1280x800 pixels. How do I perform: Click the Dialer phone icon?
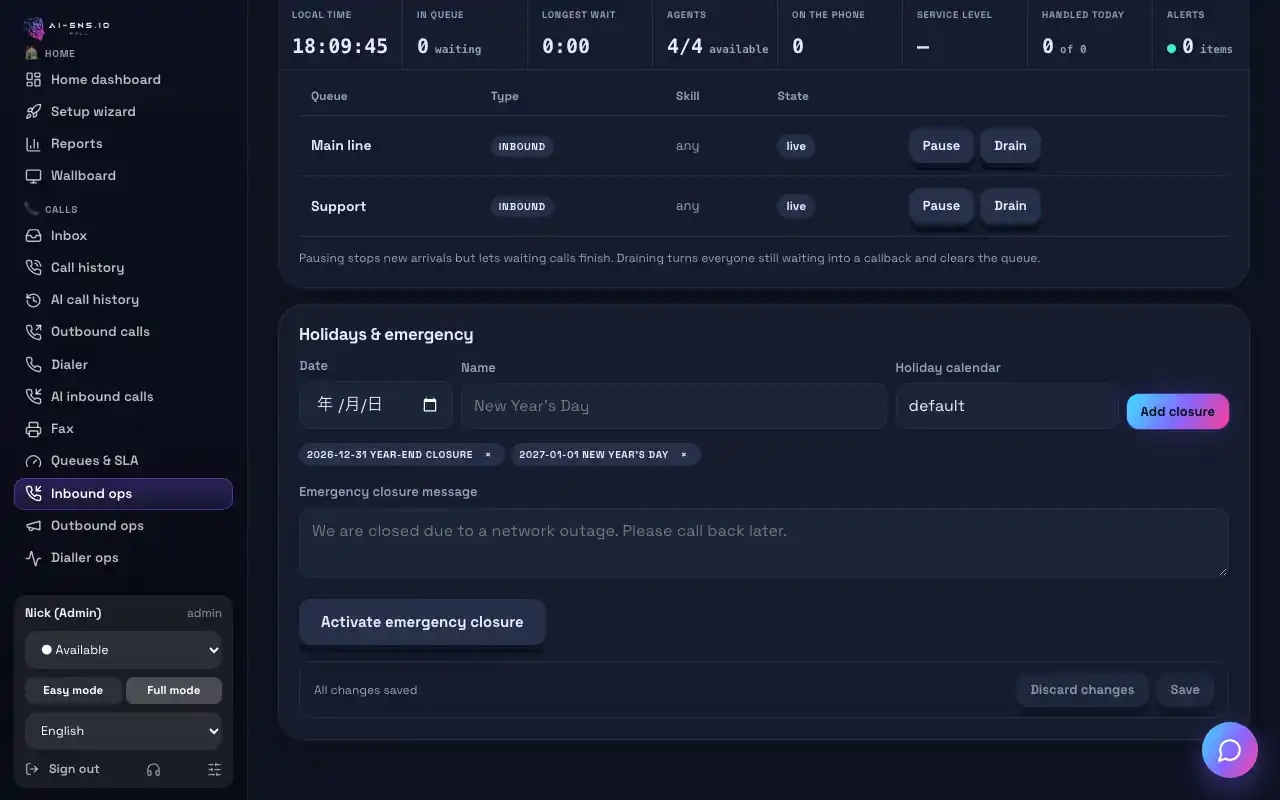tap(33, 365)
